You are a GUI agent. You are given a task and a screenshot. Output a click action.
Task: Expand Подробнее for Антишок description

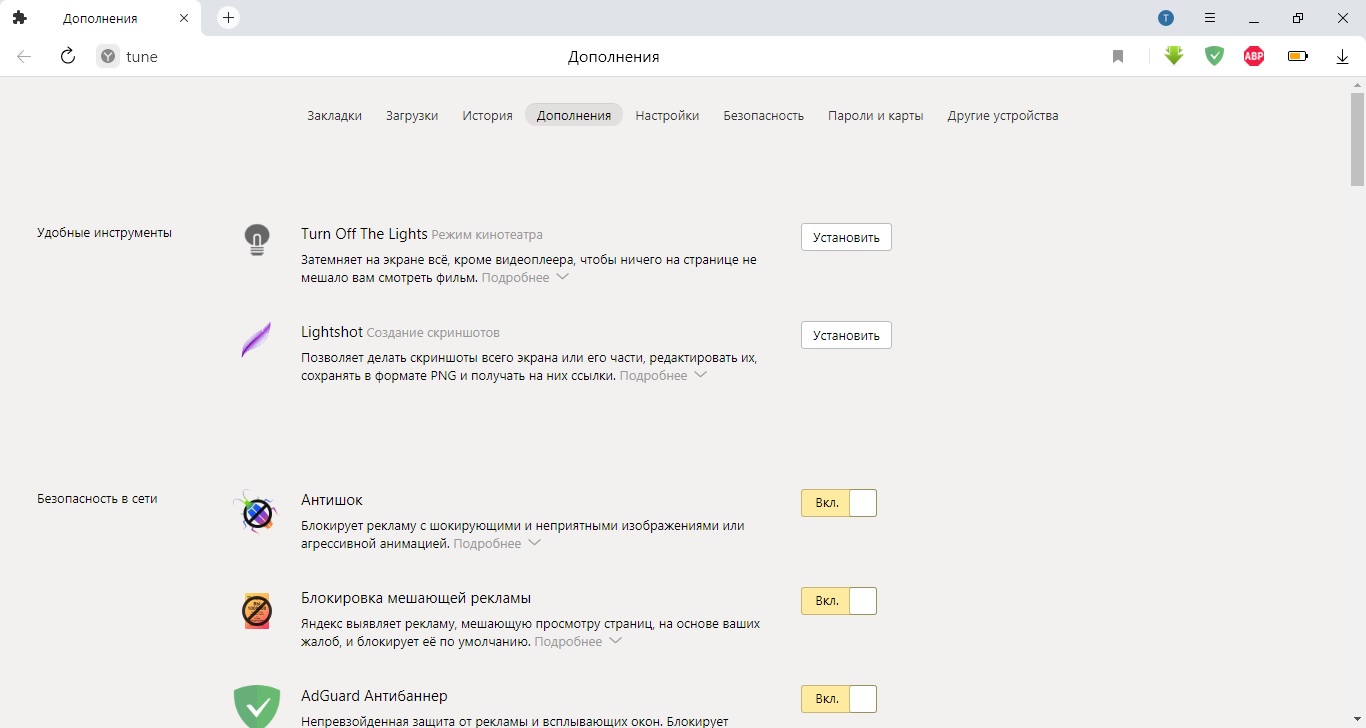[497, 544]
